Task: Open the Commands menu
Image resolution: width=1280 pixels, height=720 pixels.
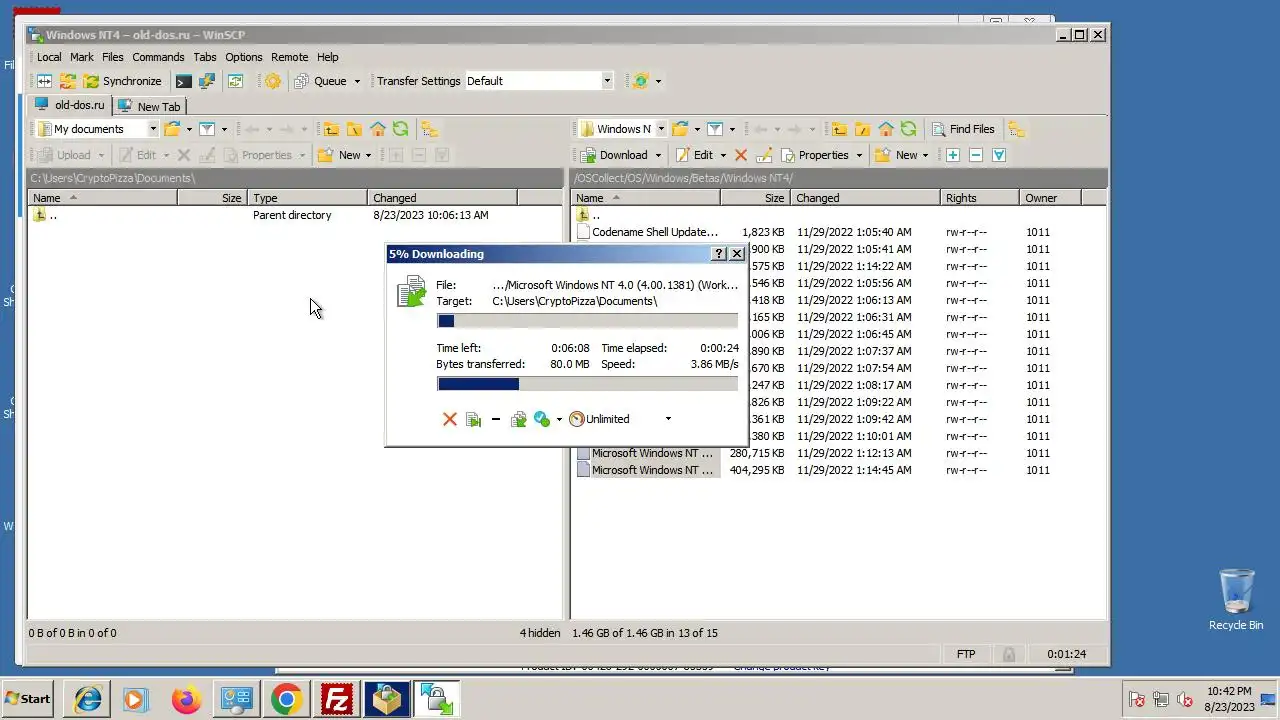Action: (158, 57)
